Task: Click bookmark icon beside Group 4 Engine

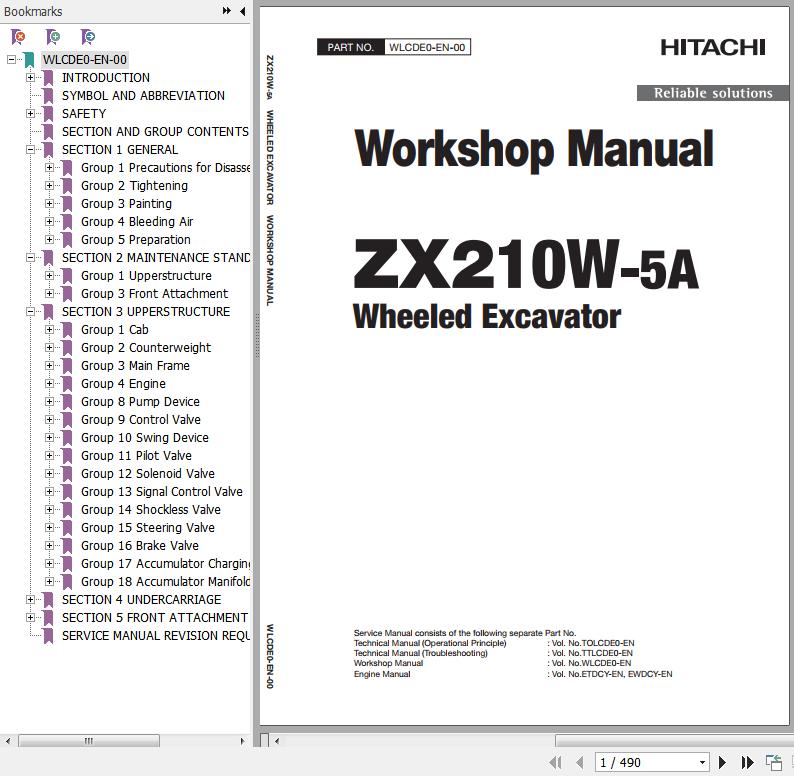Action: (x=67, y=383)
